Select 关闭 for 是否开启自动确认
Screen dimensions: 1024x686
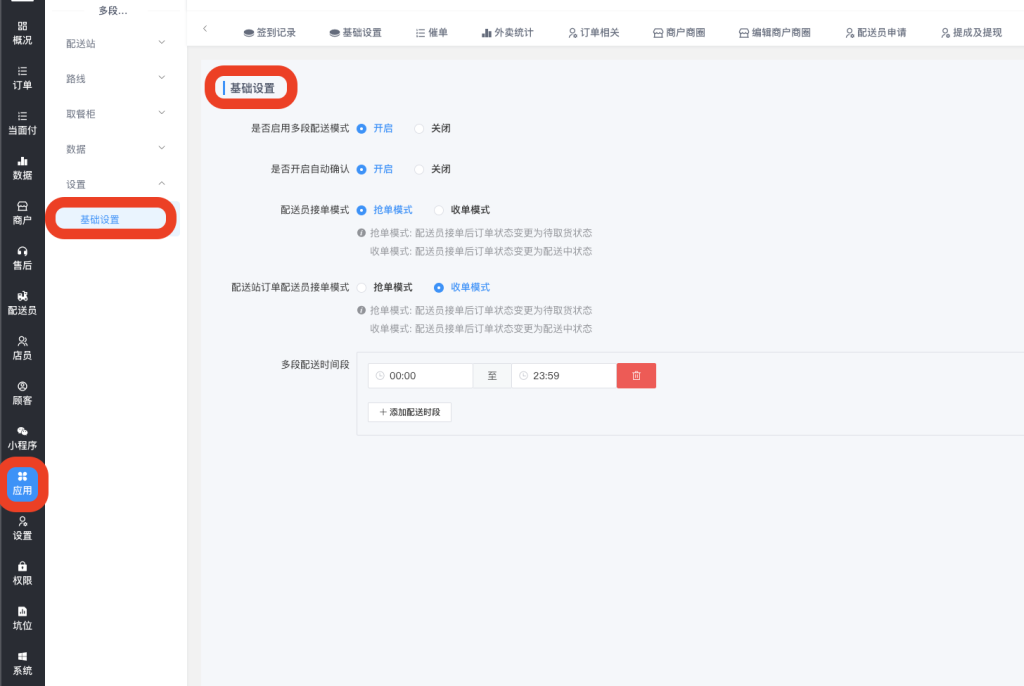[420, 169]
